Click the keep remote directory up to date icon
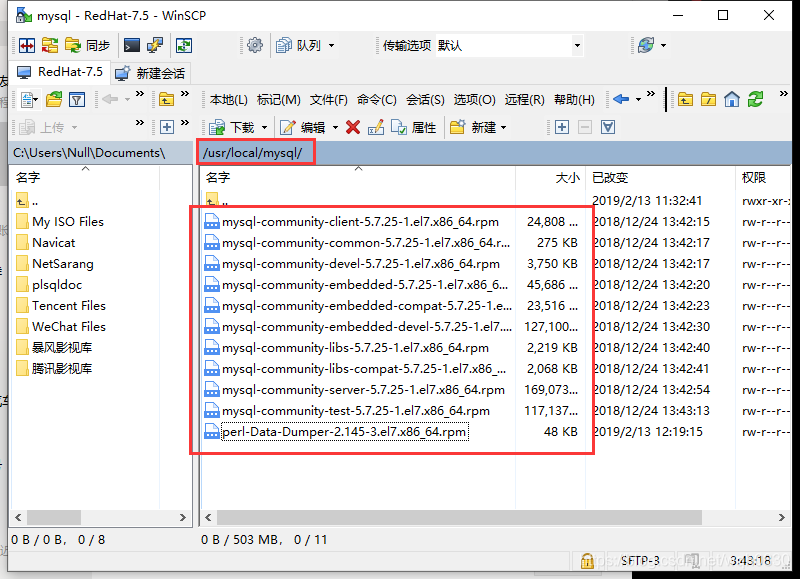The height and width of the screenshot is (579, 800). click(184, 46)
